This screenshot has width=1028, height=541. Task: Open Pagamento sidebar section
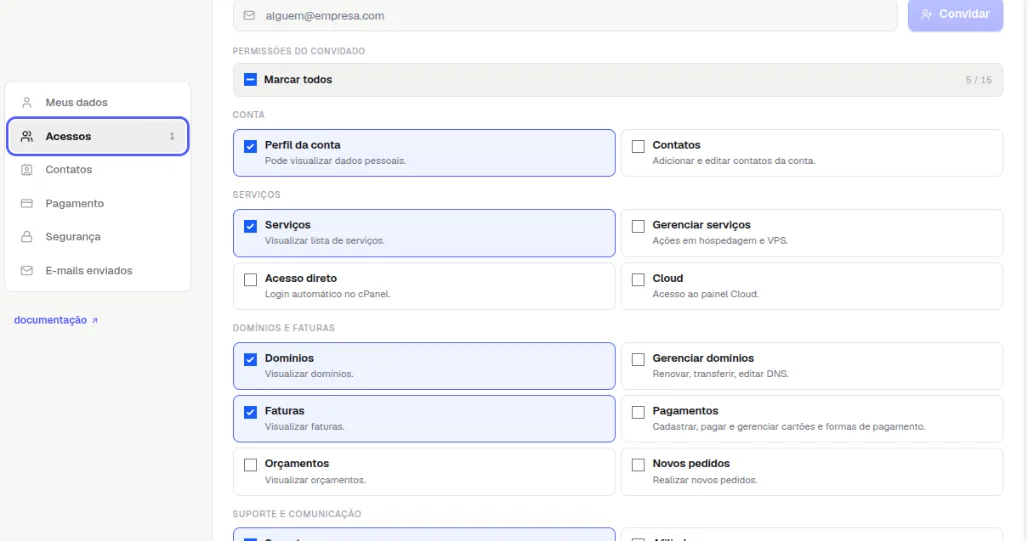tap(98, 203)
